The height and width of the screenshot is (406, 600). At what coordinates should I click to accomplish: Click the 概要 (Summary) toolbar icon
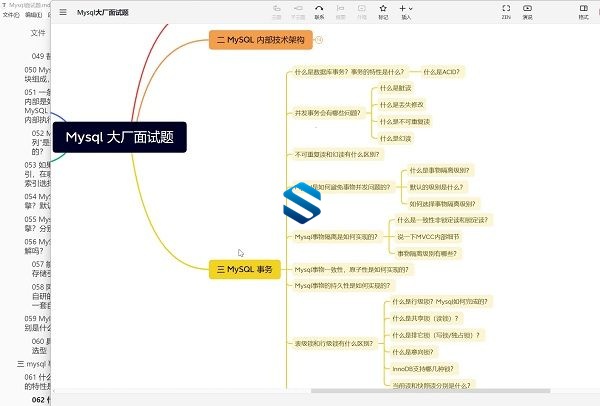pos(340,12)
